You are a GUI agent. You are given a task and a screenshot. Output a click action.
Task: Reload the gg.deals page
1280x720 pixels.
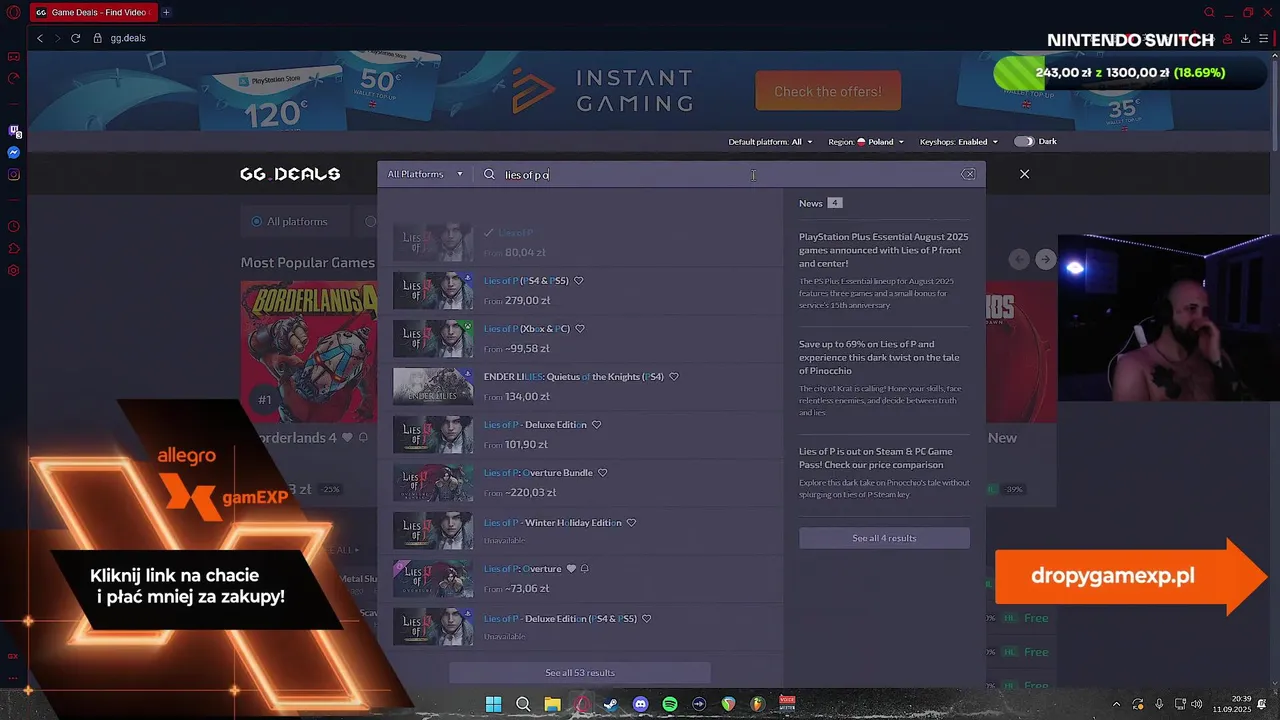(x=75, y=38)
